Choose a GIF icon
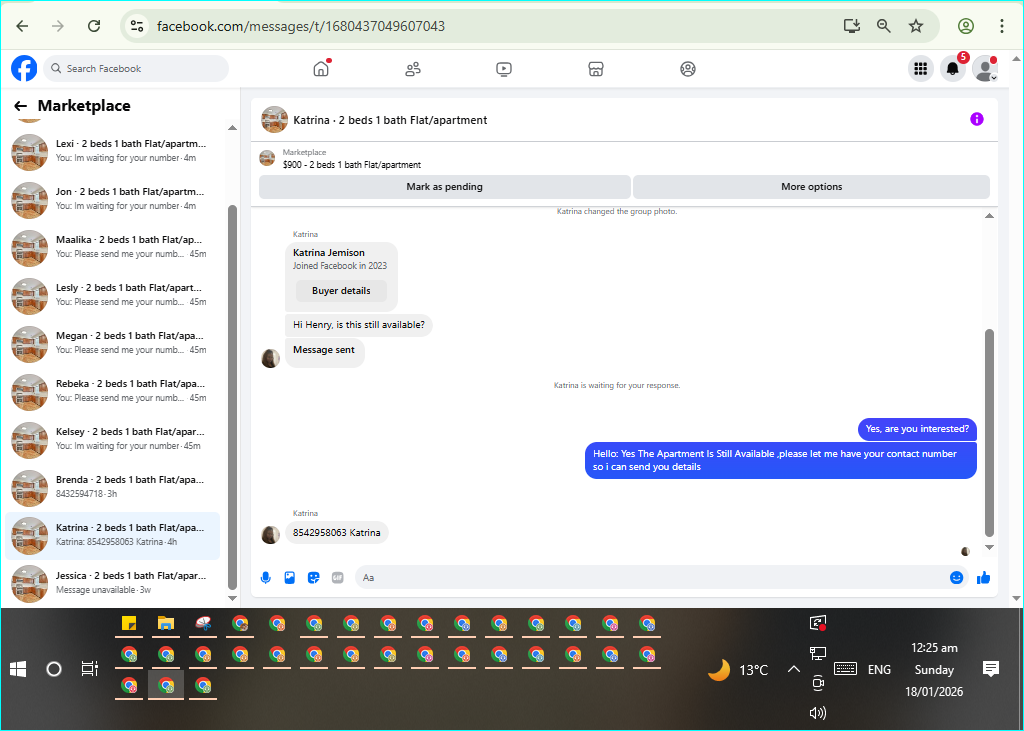 point(338,577)
